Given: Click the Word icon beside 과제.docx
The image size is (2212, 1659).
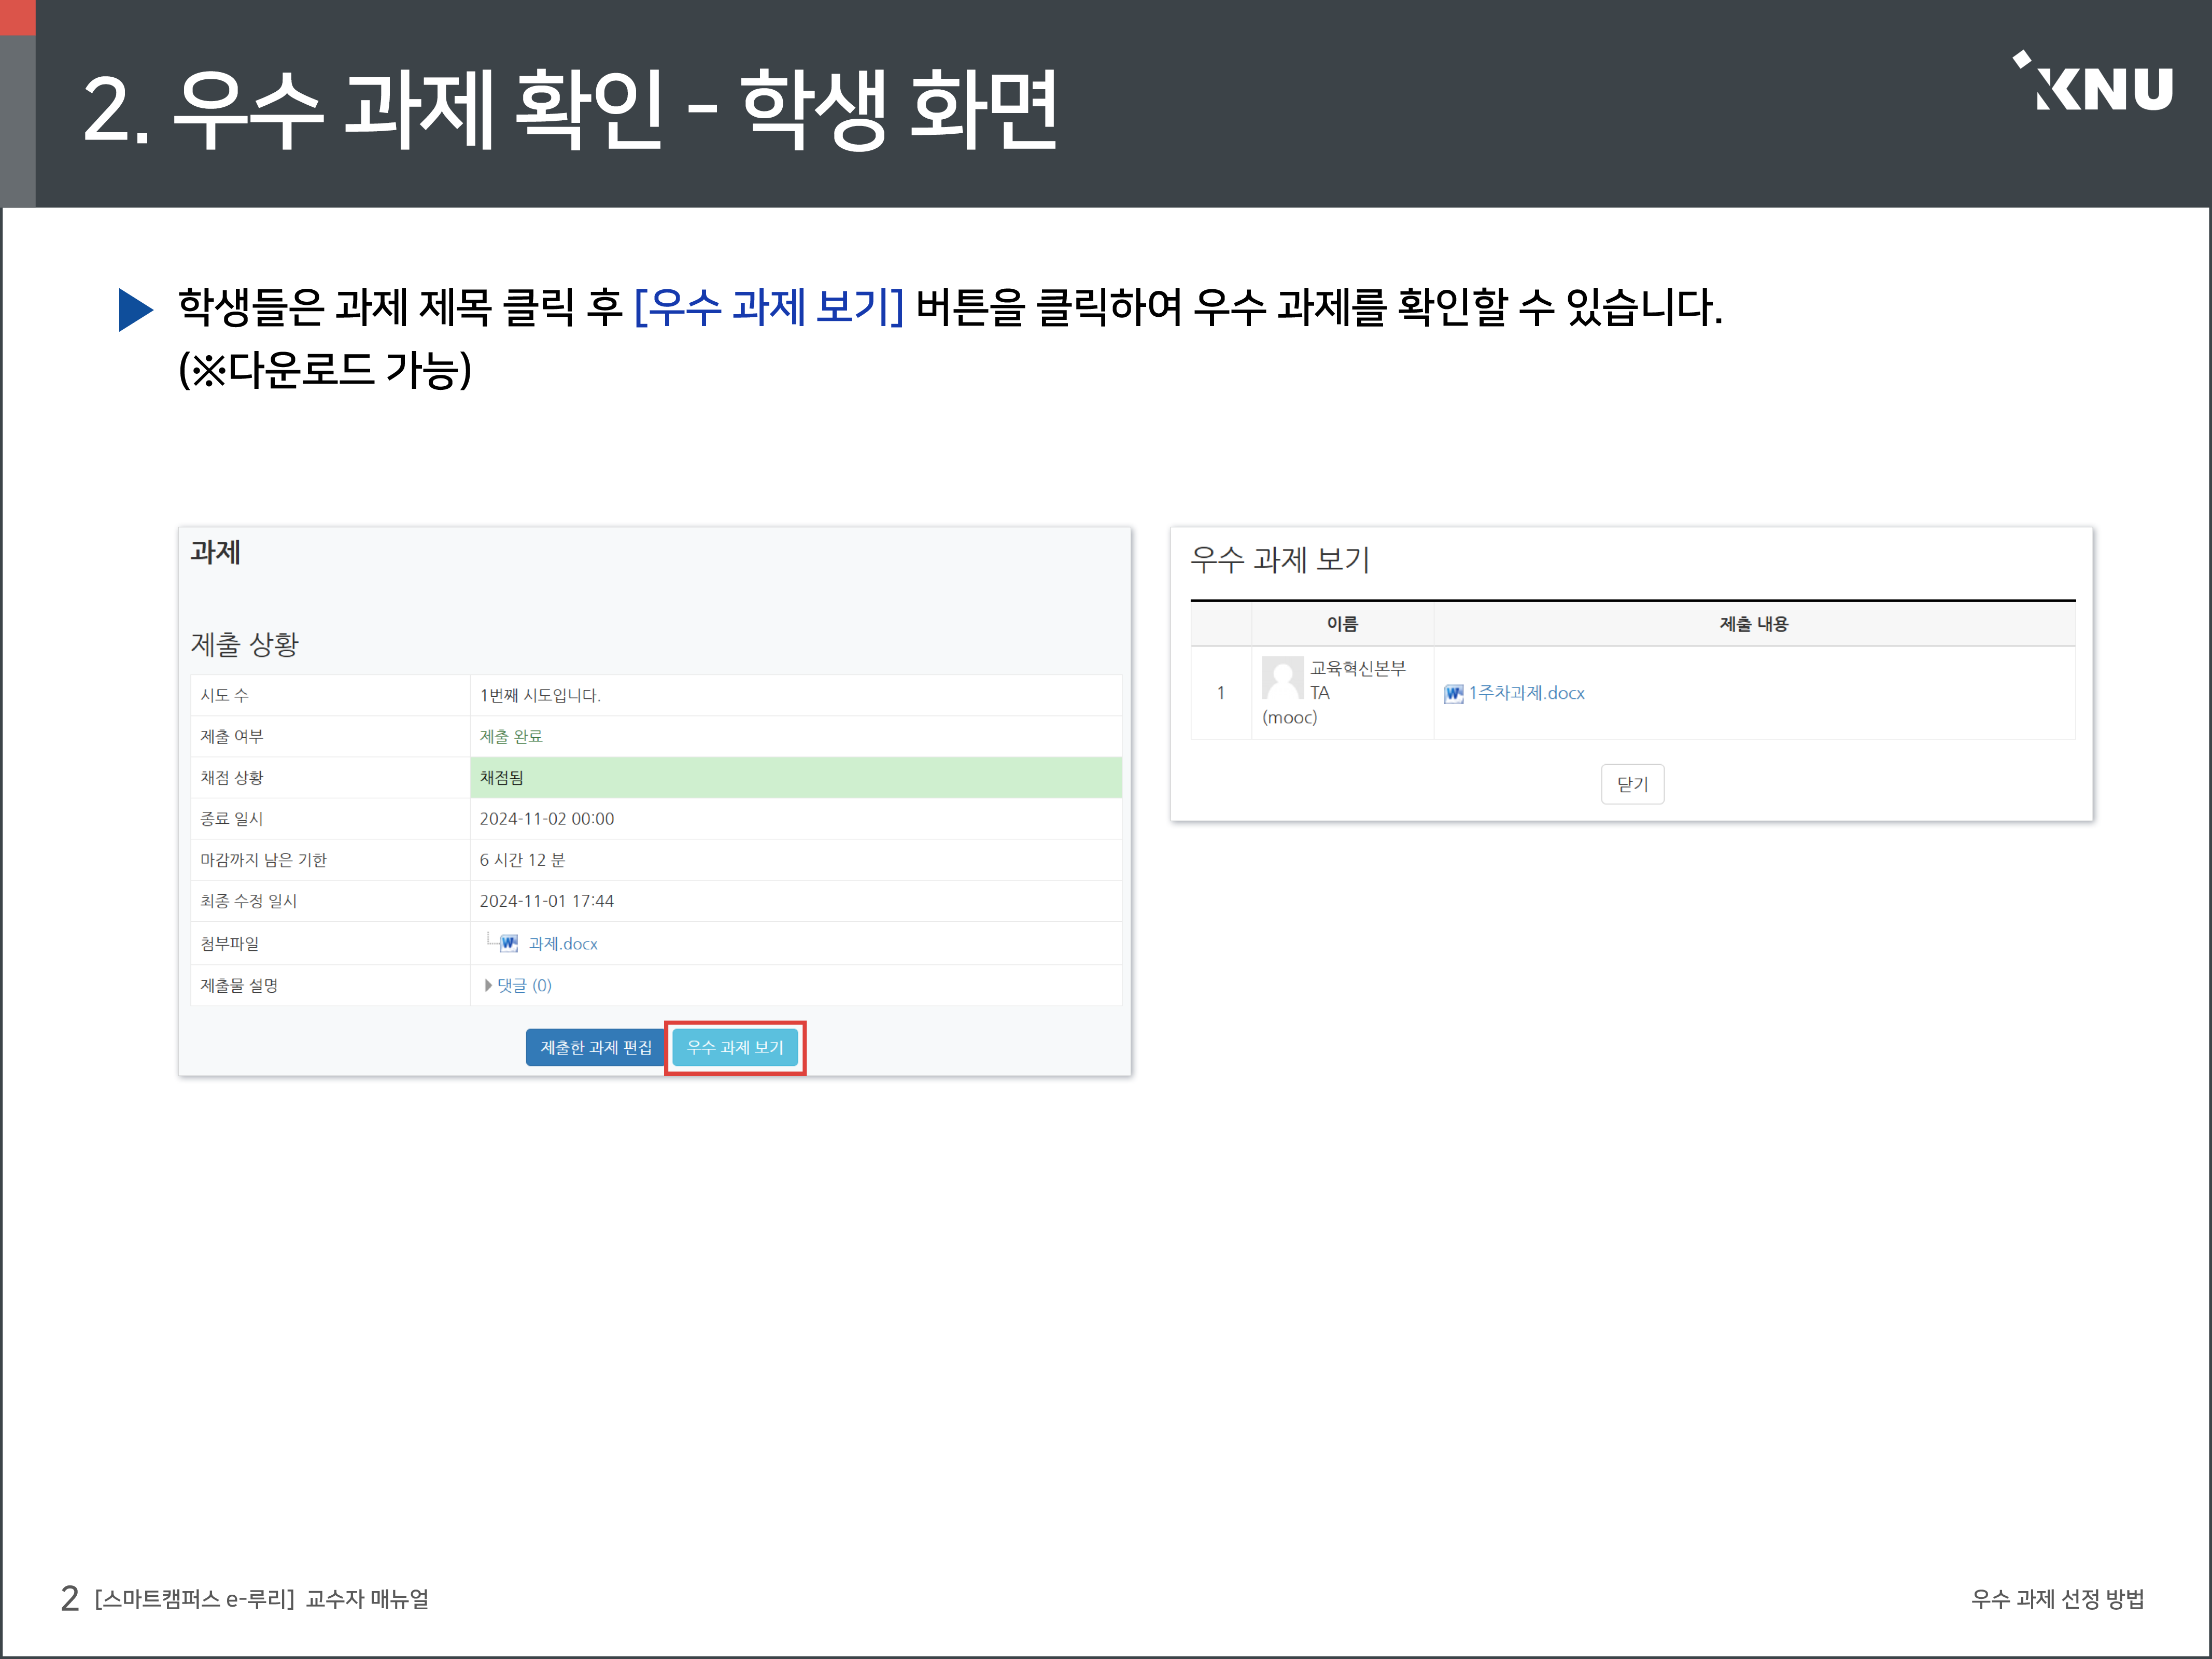Looking at the screenshot, I should [509, 943].
